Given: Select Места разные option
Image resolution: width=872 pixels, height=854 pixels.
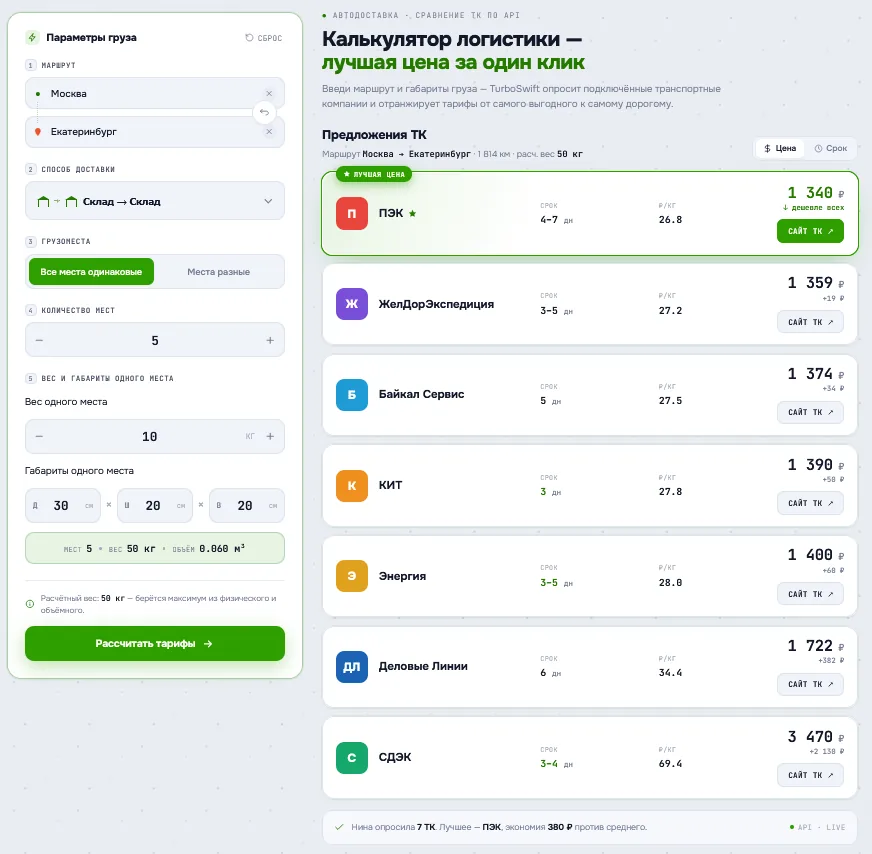Looking at the screenshot, I should pyautogui.click(x=219, y=272).
